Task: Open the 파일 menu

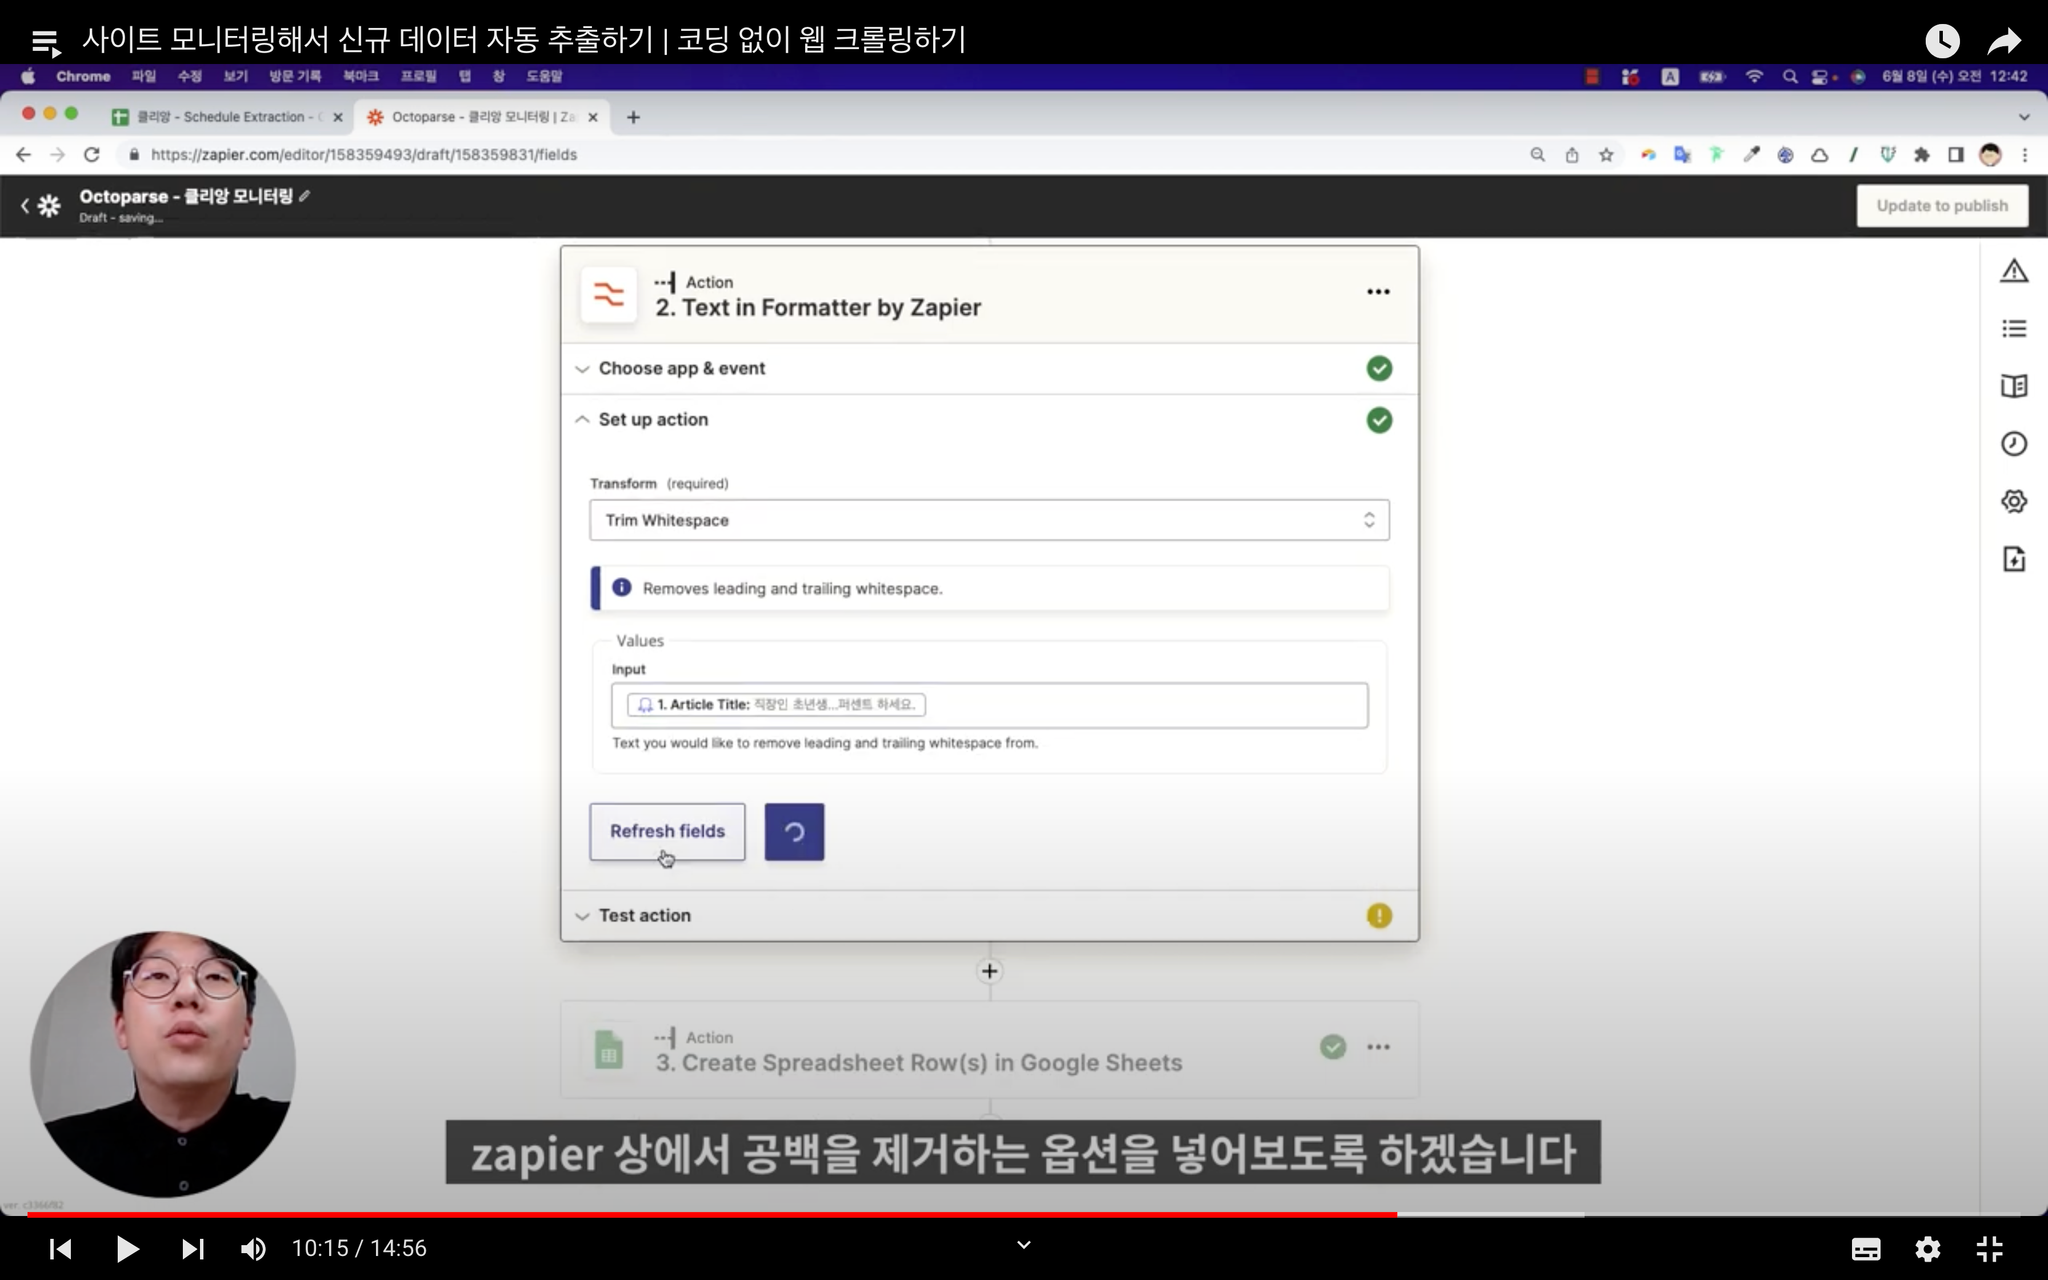Action: (144, 76)
